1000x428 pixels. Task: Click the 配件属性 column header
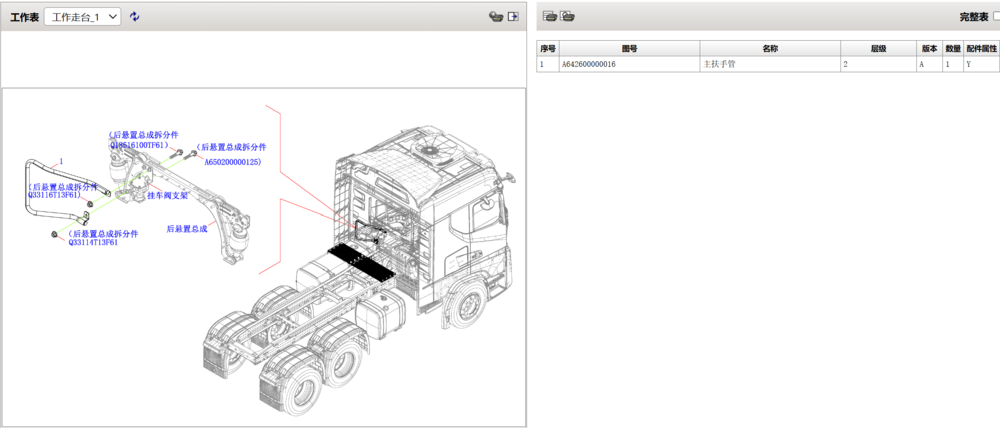pyautogui.click(x=981, y=48)
